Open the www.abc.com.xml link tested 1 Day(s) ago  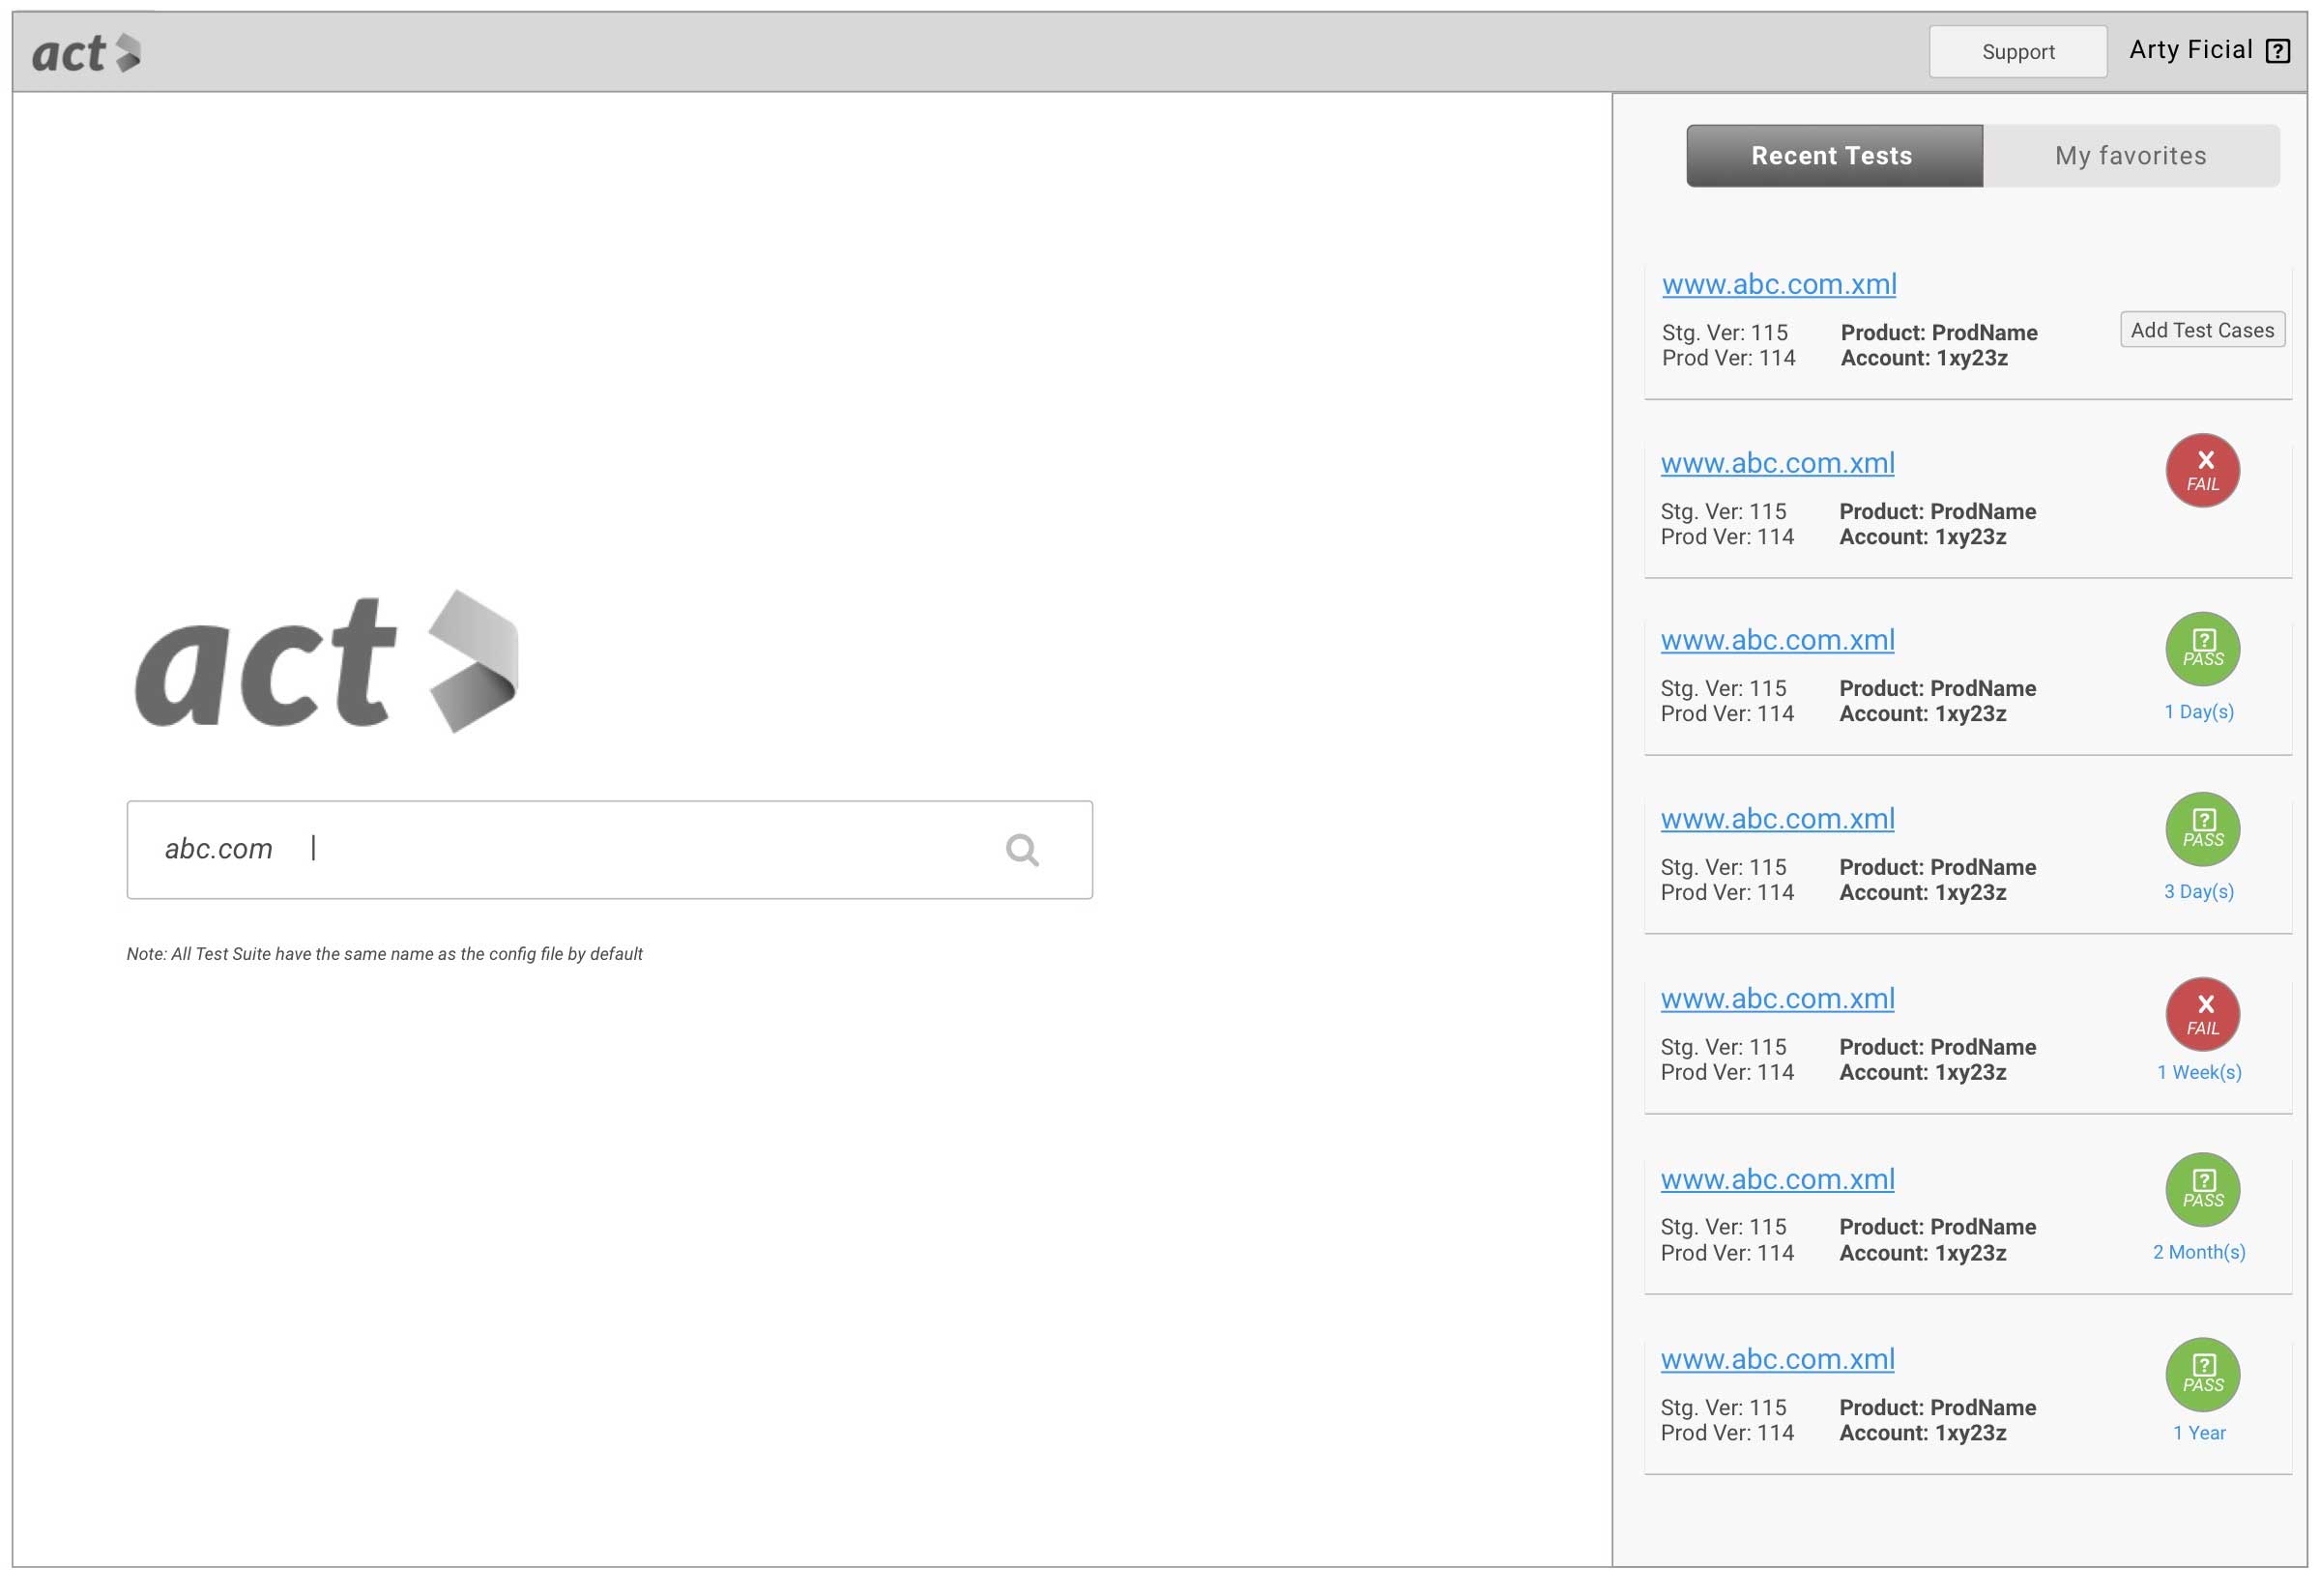click(x=1776, y=640)
